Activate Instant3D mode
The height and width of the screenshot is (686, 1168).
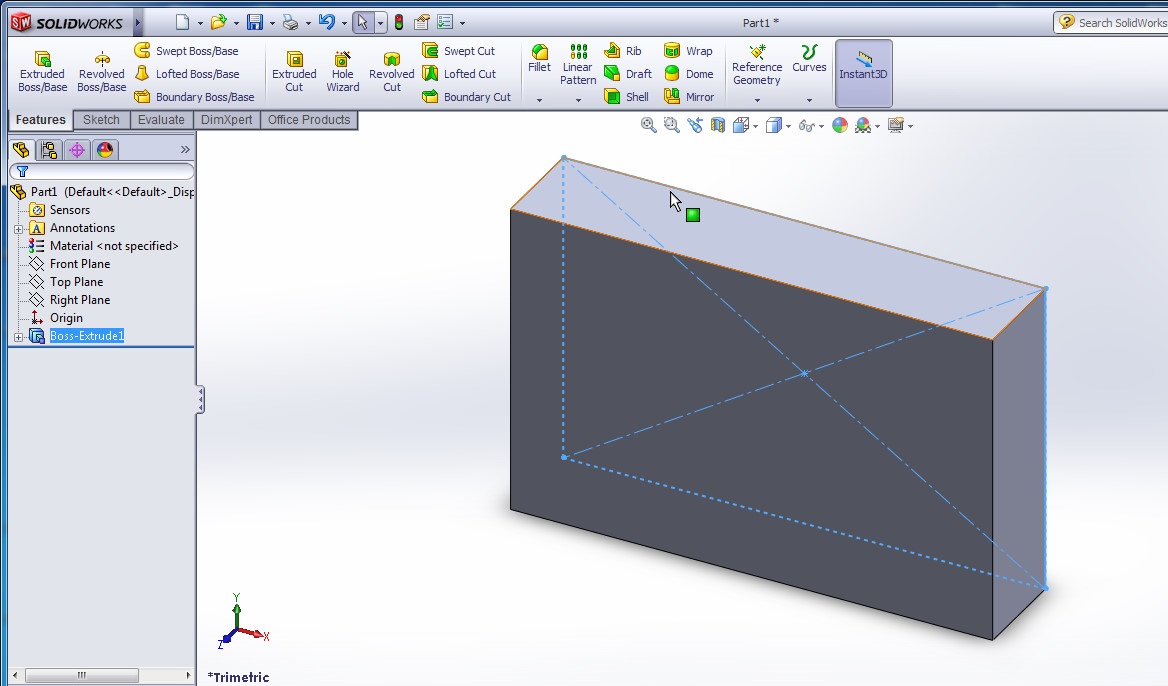[x=862, y=71]
